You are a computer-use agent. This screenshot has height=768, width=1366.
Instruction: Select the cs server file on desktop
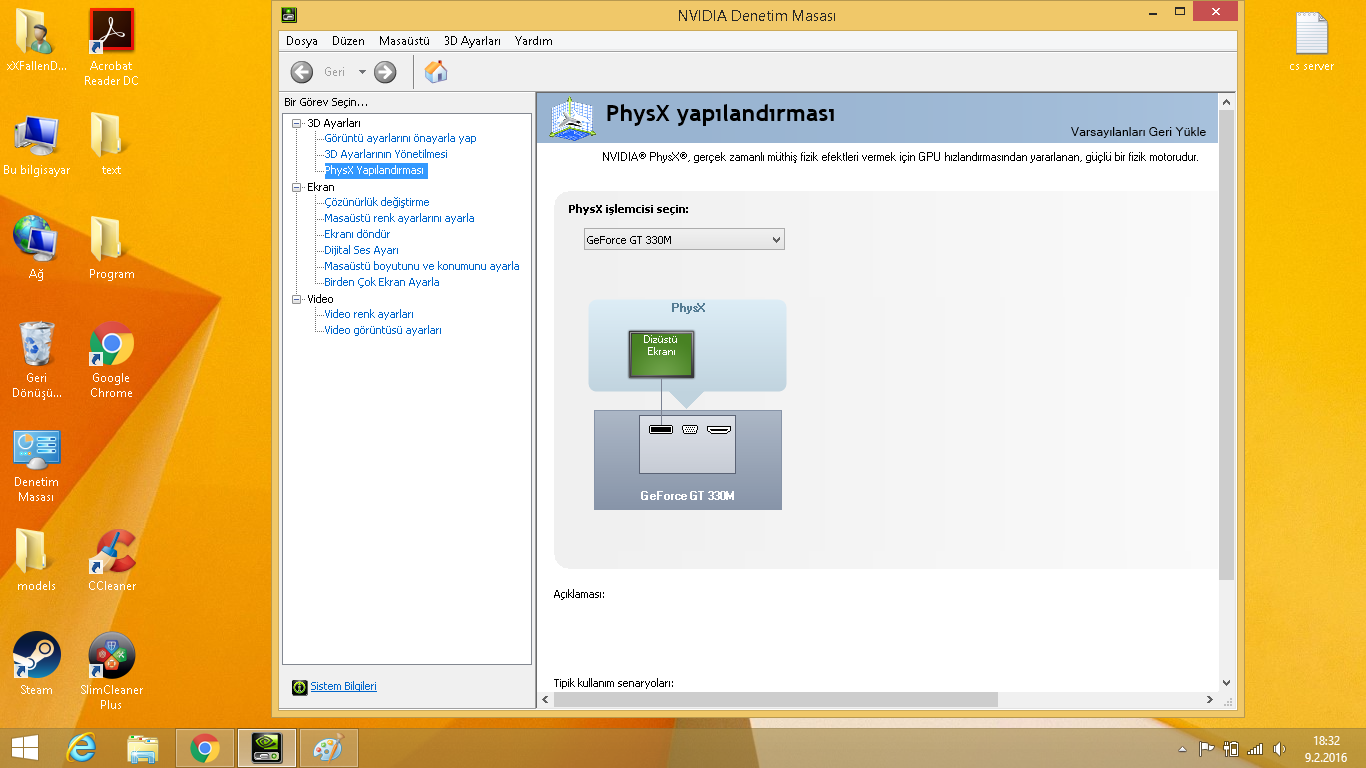(x=1311, y=41)
